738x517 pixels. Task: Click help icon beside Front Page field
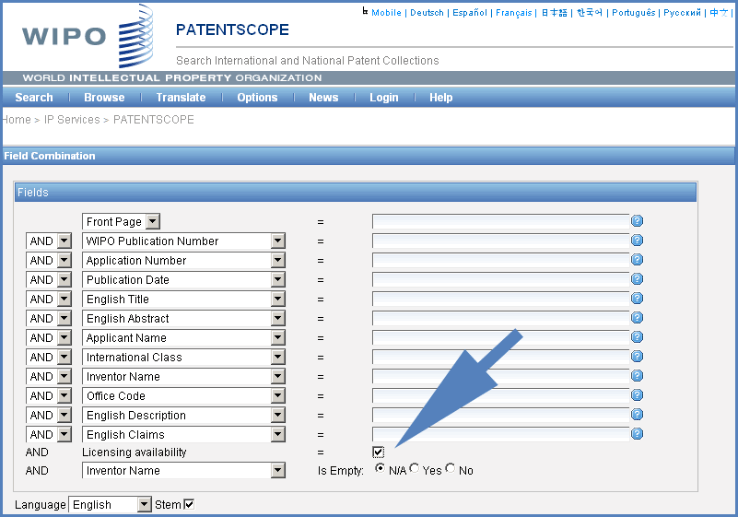(637, 221)
